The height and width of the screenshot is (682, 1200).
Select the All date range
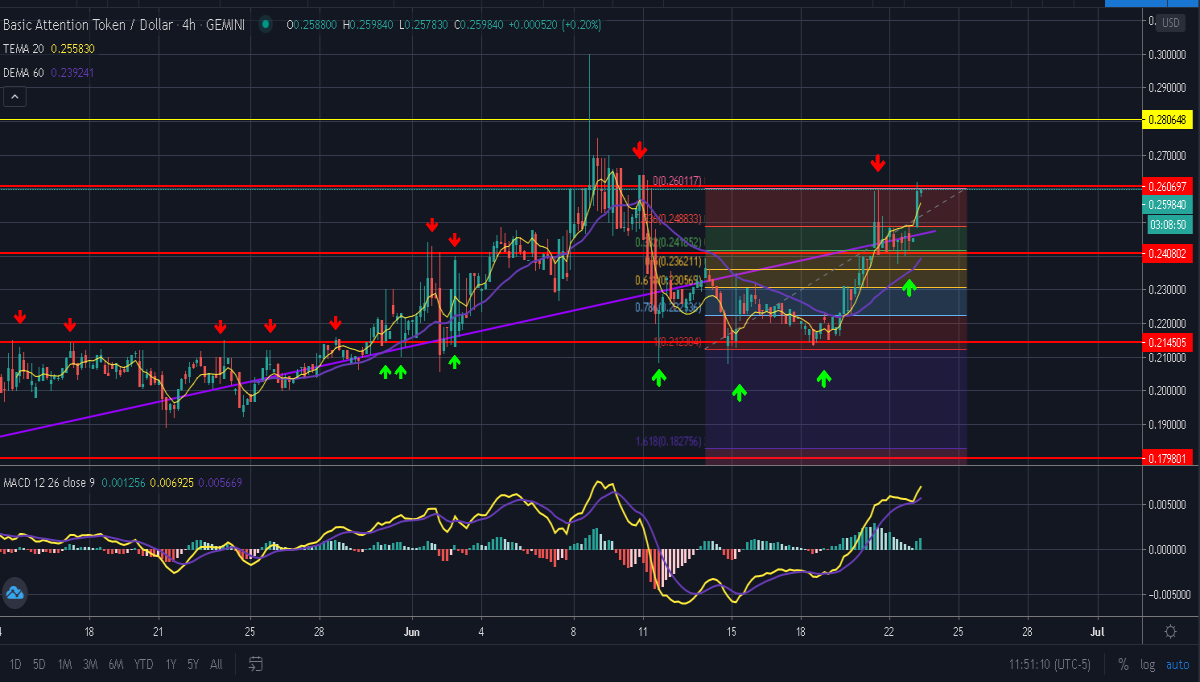(216, 664)
